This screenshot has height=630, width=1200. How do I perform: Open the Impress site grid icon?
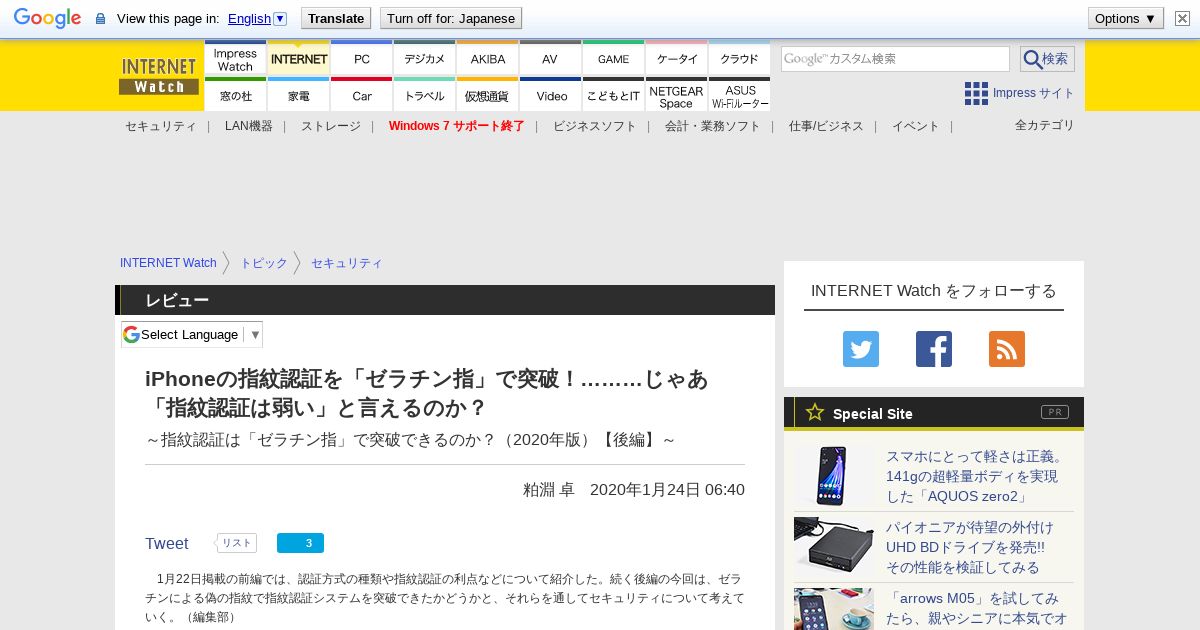click(976, 93)
